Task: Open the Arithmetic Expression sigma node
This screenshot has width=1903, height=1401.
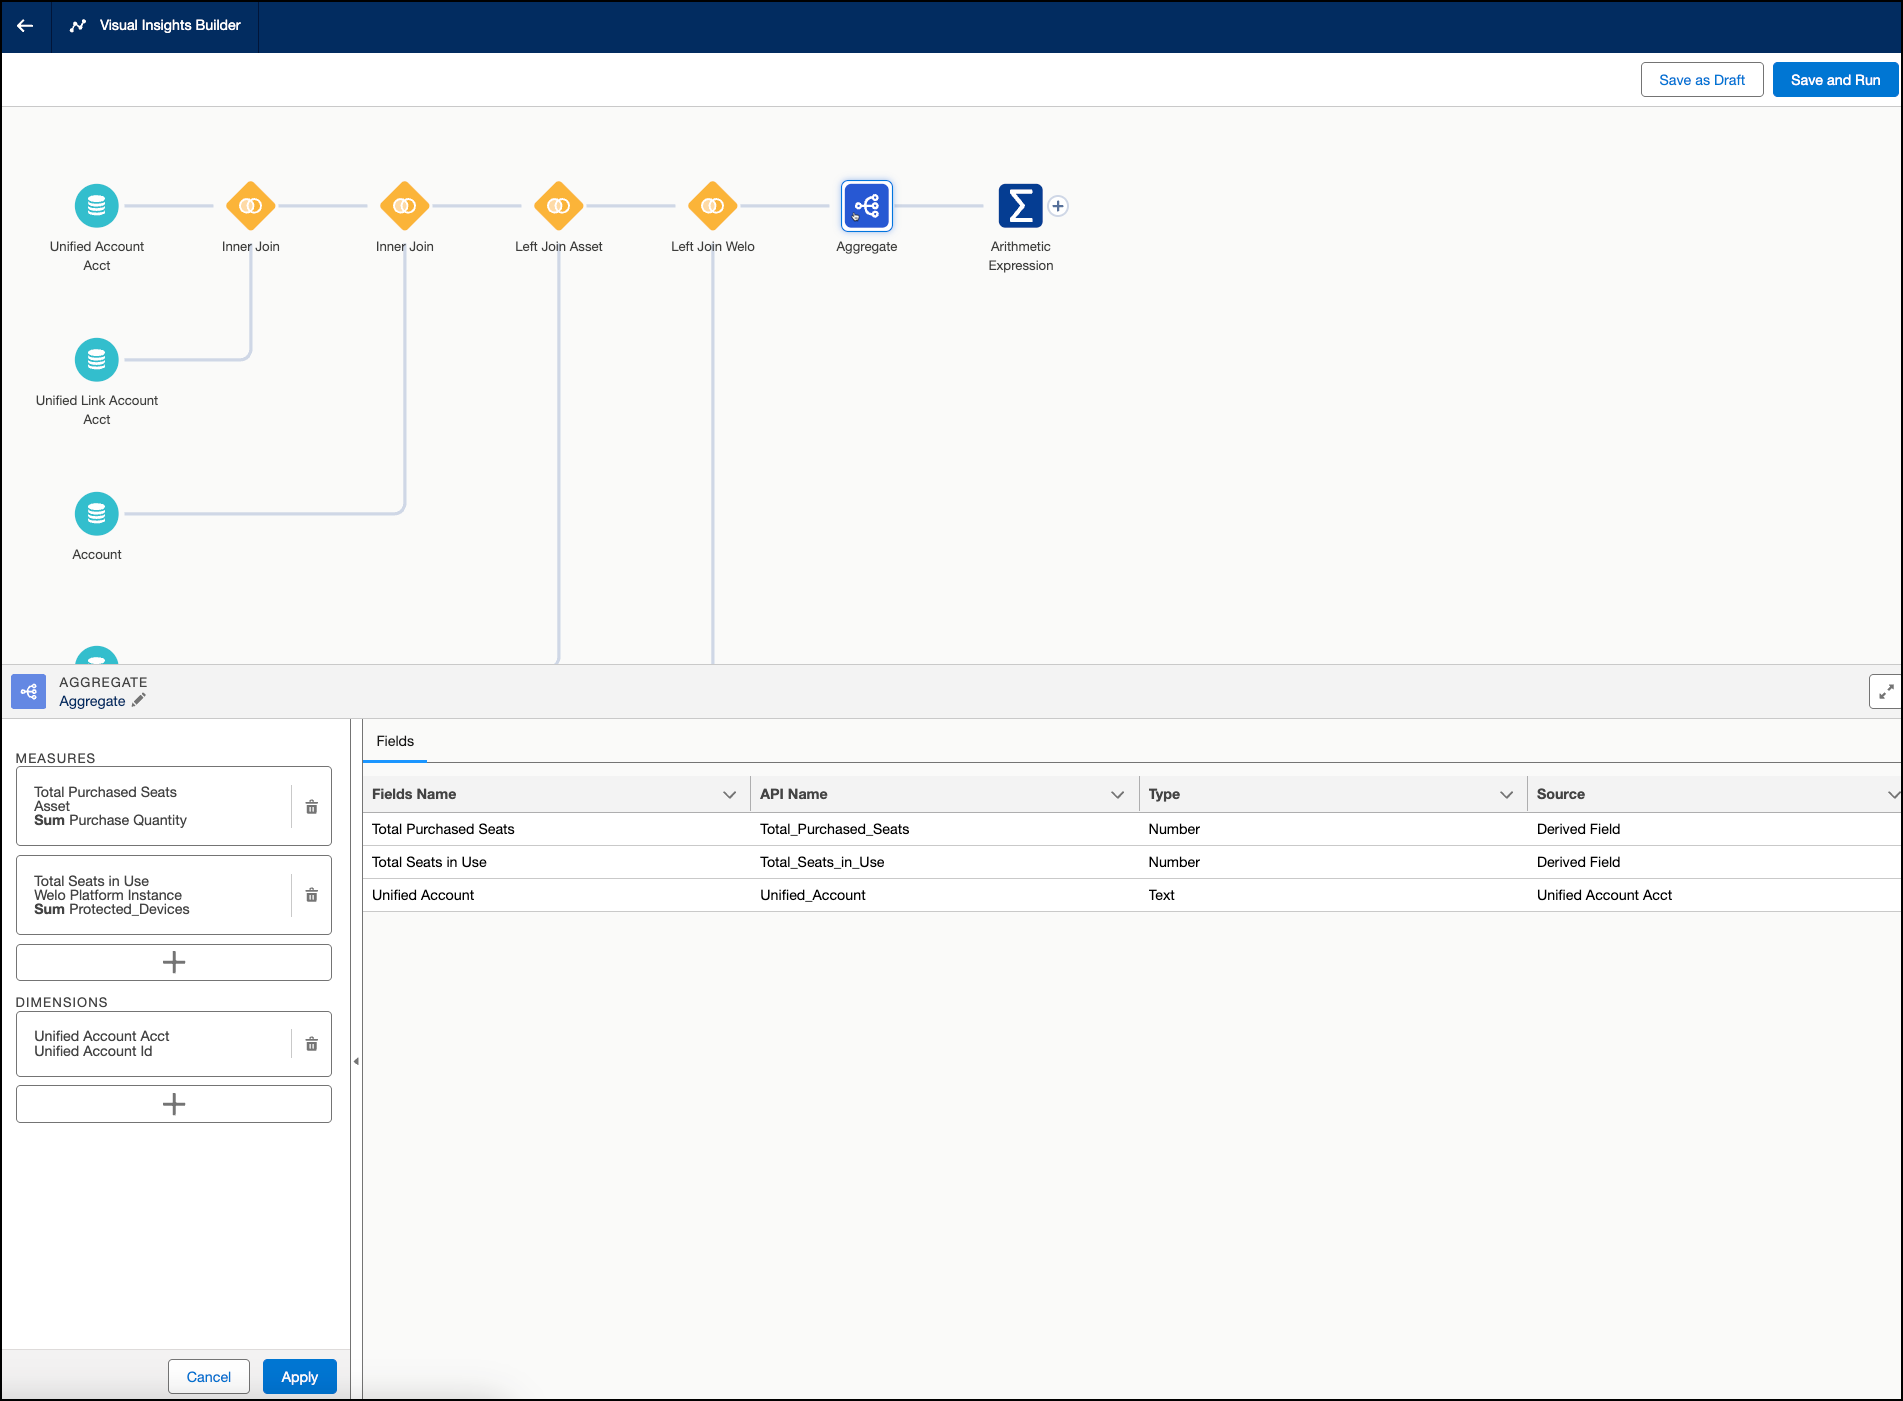Action: point(1020,206)
